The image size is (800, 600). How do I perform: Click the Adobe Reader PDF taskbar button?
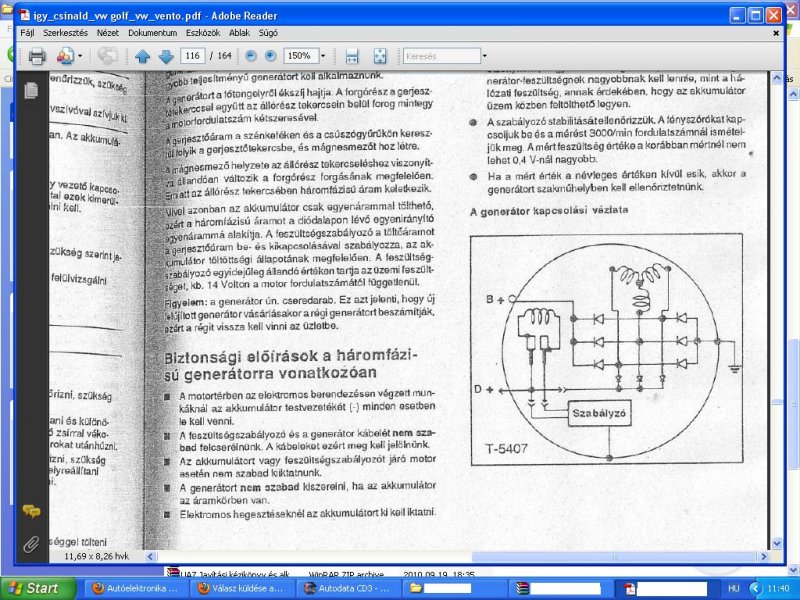point(666,588)
